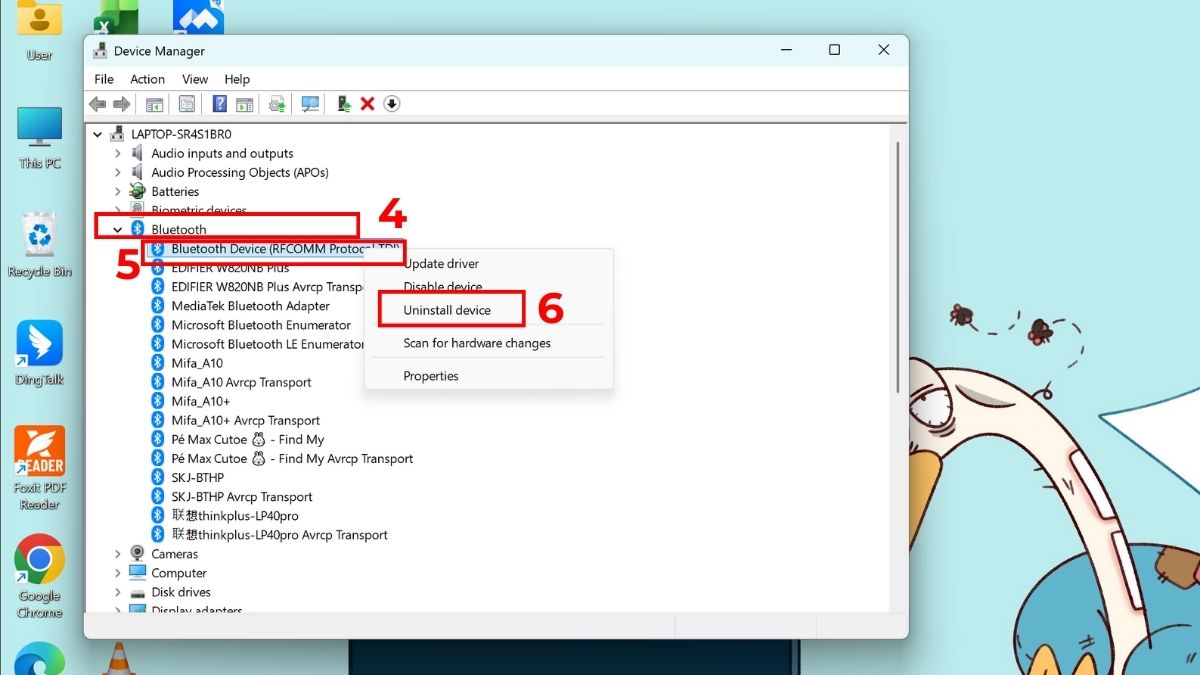Select the EDIFIER W820NB Plus row
The image size is (1200, 675).
coord(230,268)
